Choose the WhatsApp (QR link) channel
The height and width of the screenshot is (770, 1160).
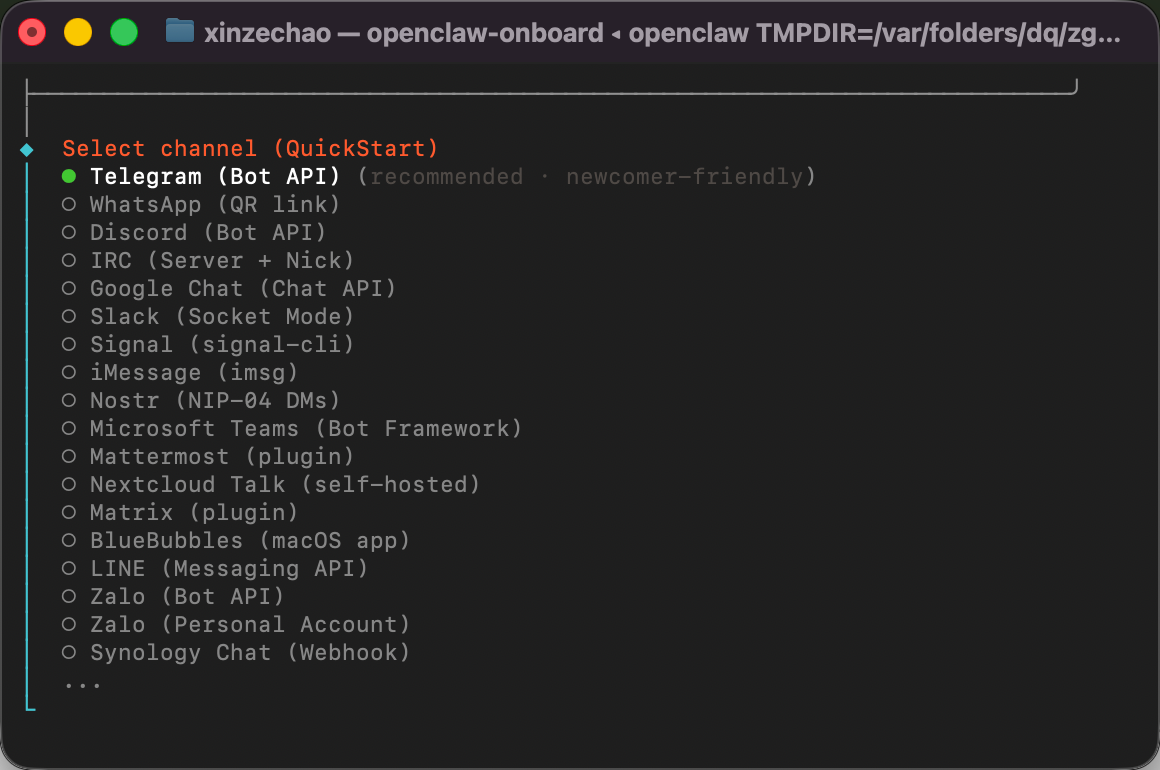point(200,205)
